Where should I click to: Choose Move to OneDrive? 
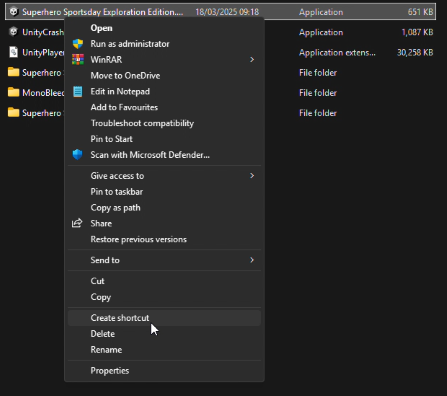pos(164,75)
